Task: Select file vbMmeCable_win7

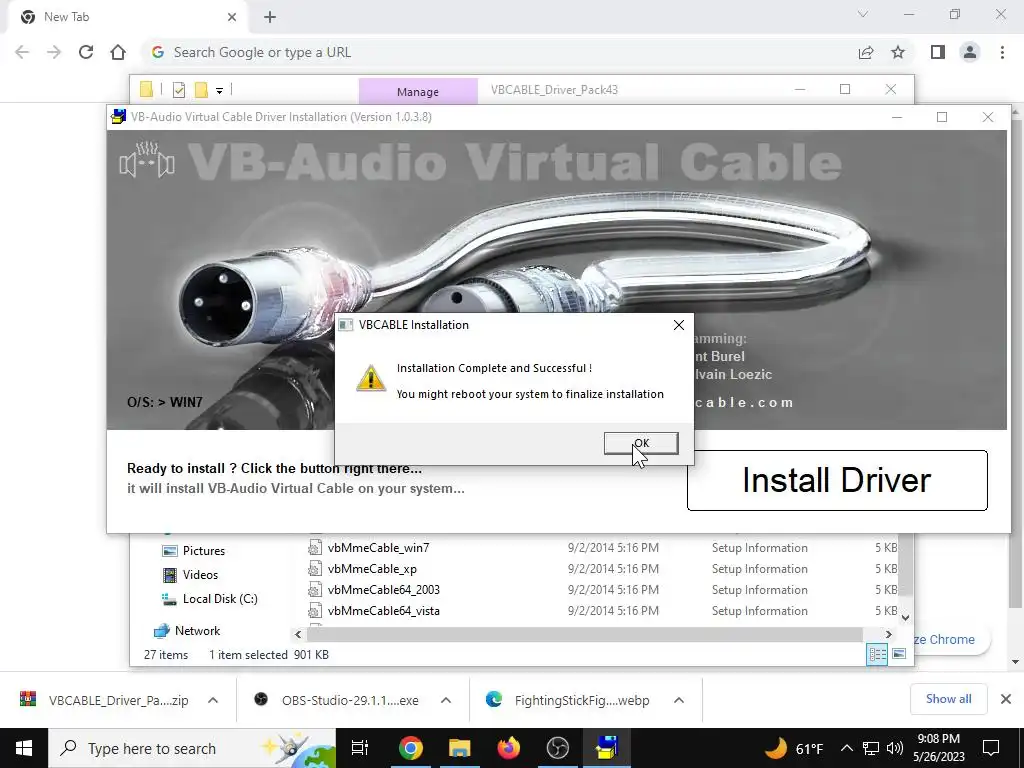Action: [x=378, y=548]
